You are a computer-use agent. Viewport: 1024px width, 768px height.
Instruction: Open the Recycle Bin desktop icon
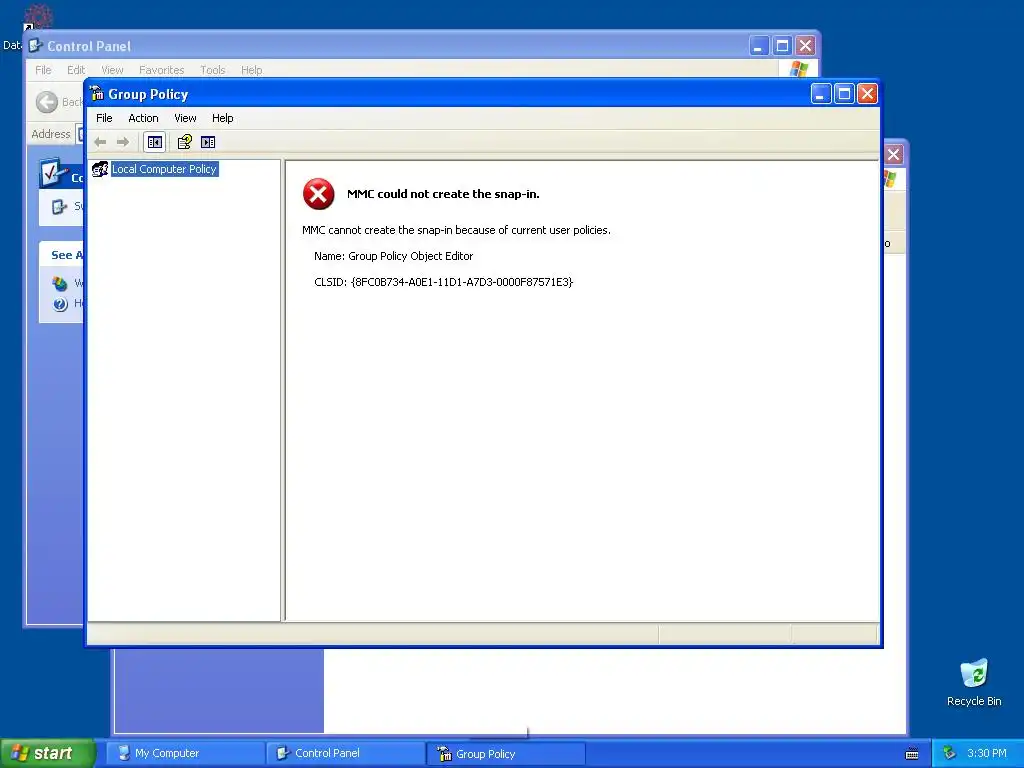tap(974, 682)
